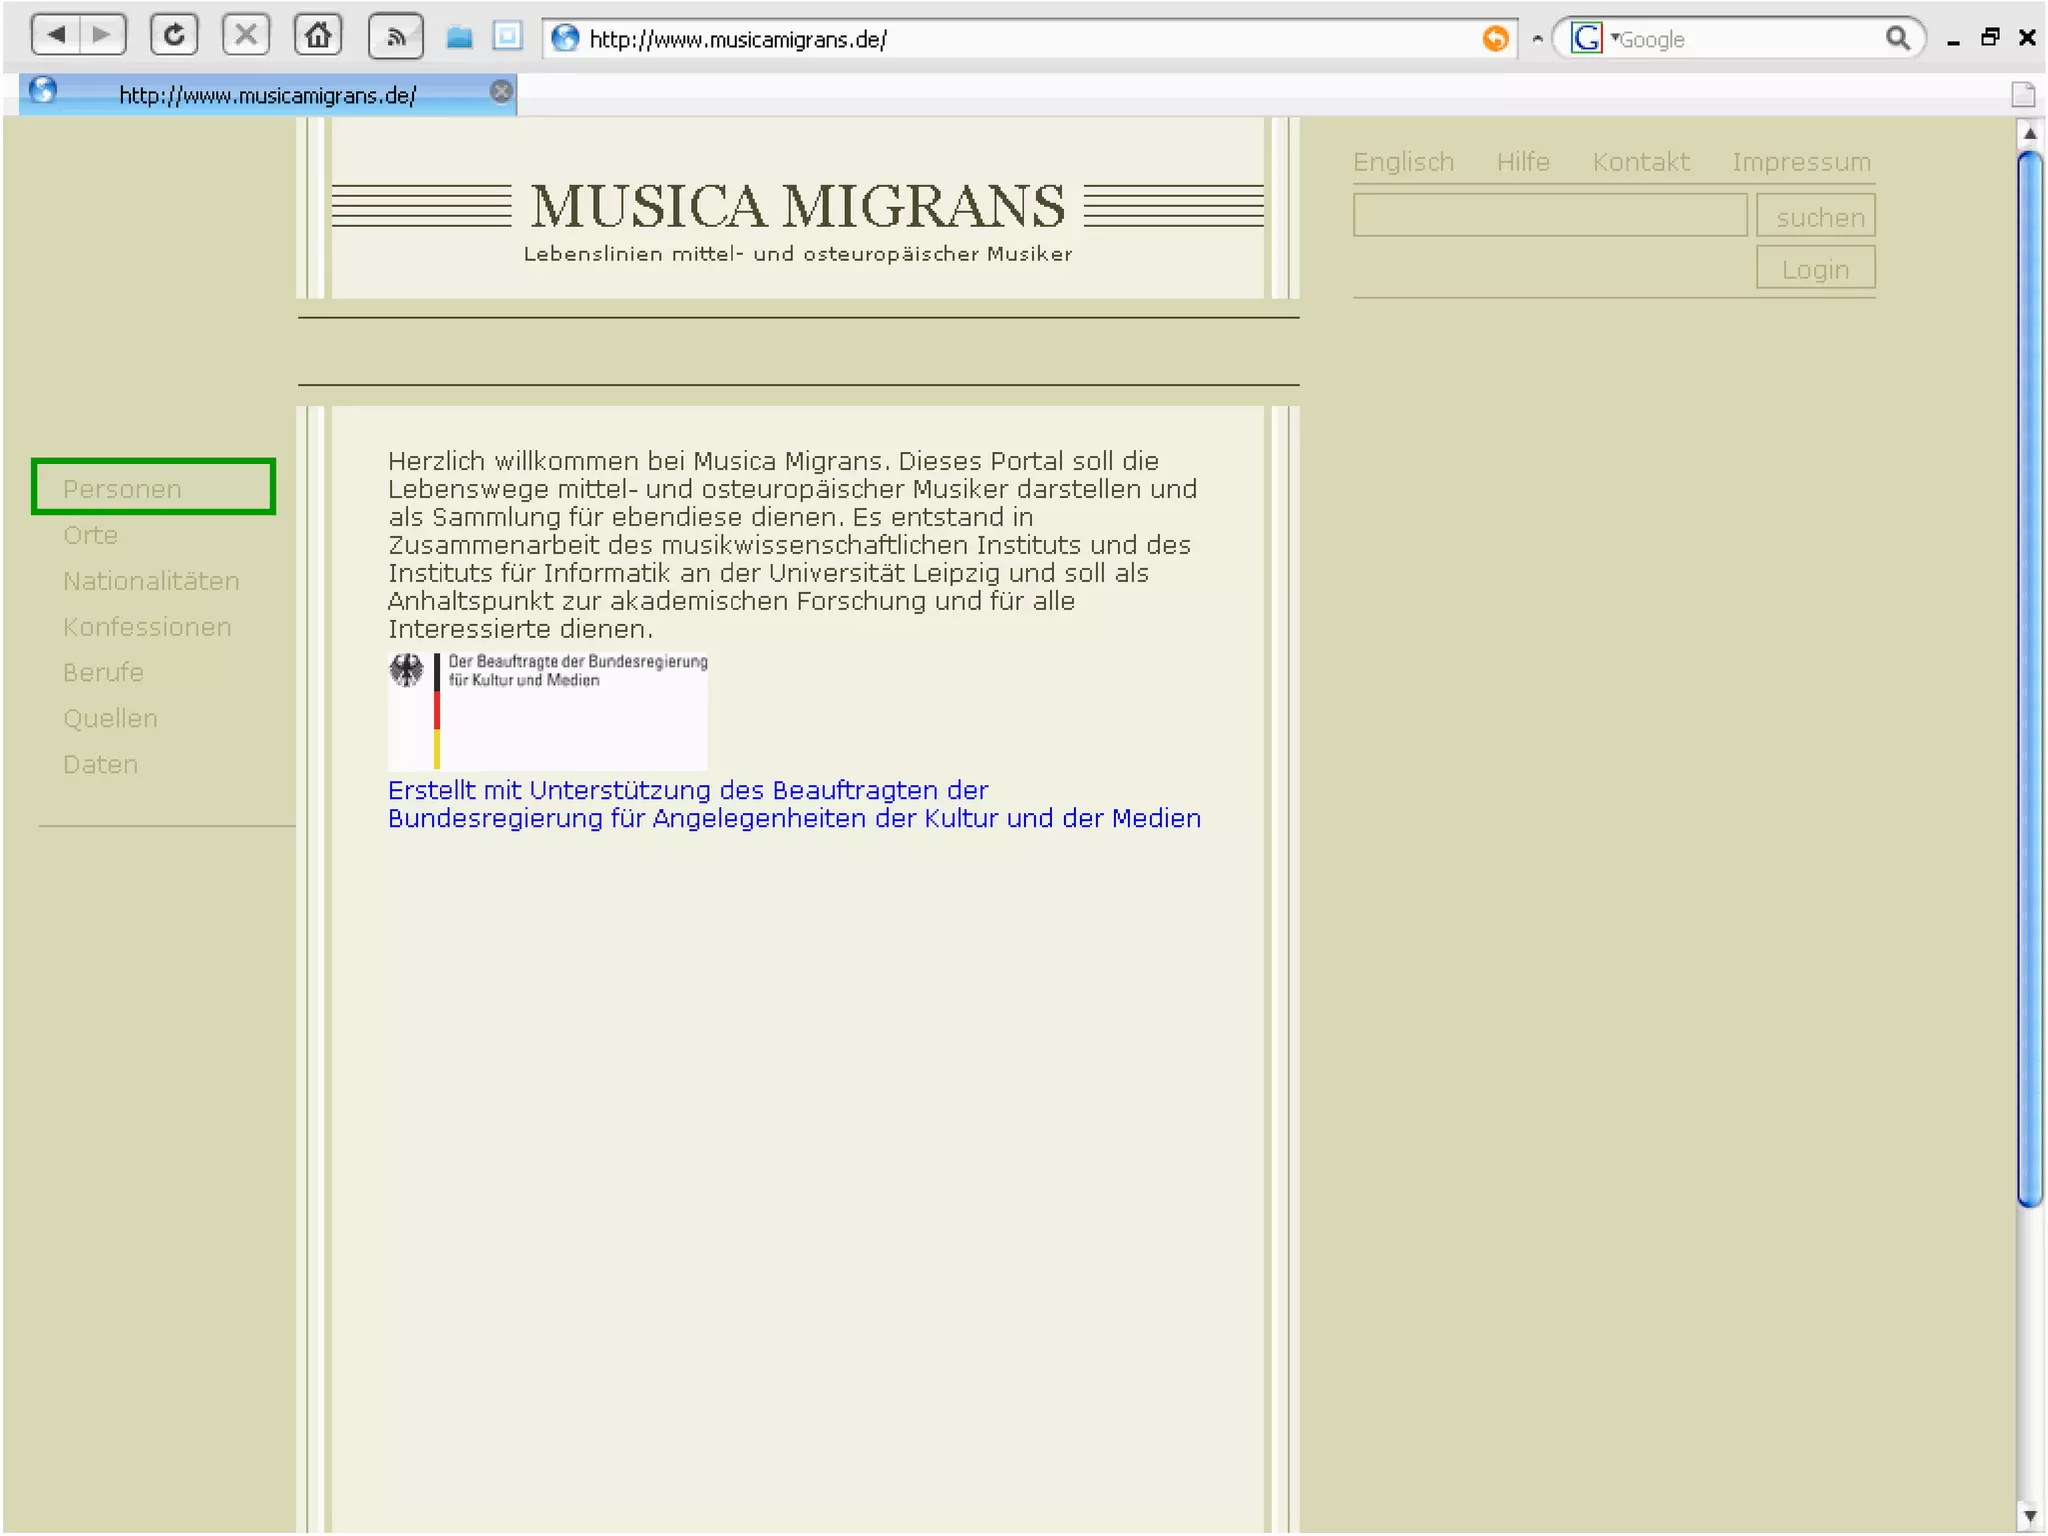This screenshot has height=1536, width=2048.
Task: Switch language via the Englisch link
Action: click(1403, 162)
